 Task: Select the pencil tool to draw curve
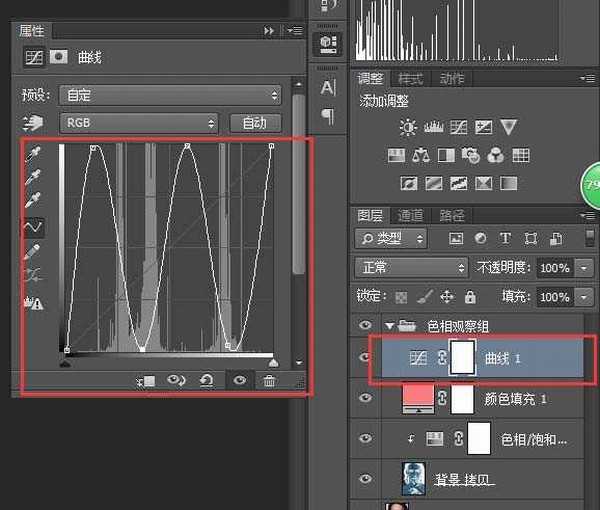pyautogui.click(x=33, y=251)
